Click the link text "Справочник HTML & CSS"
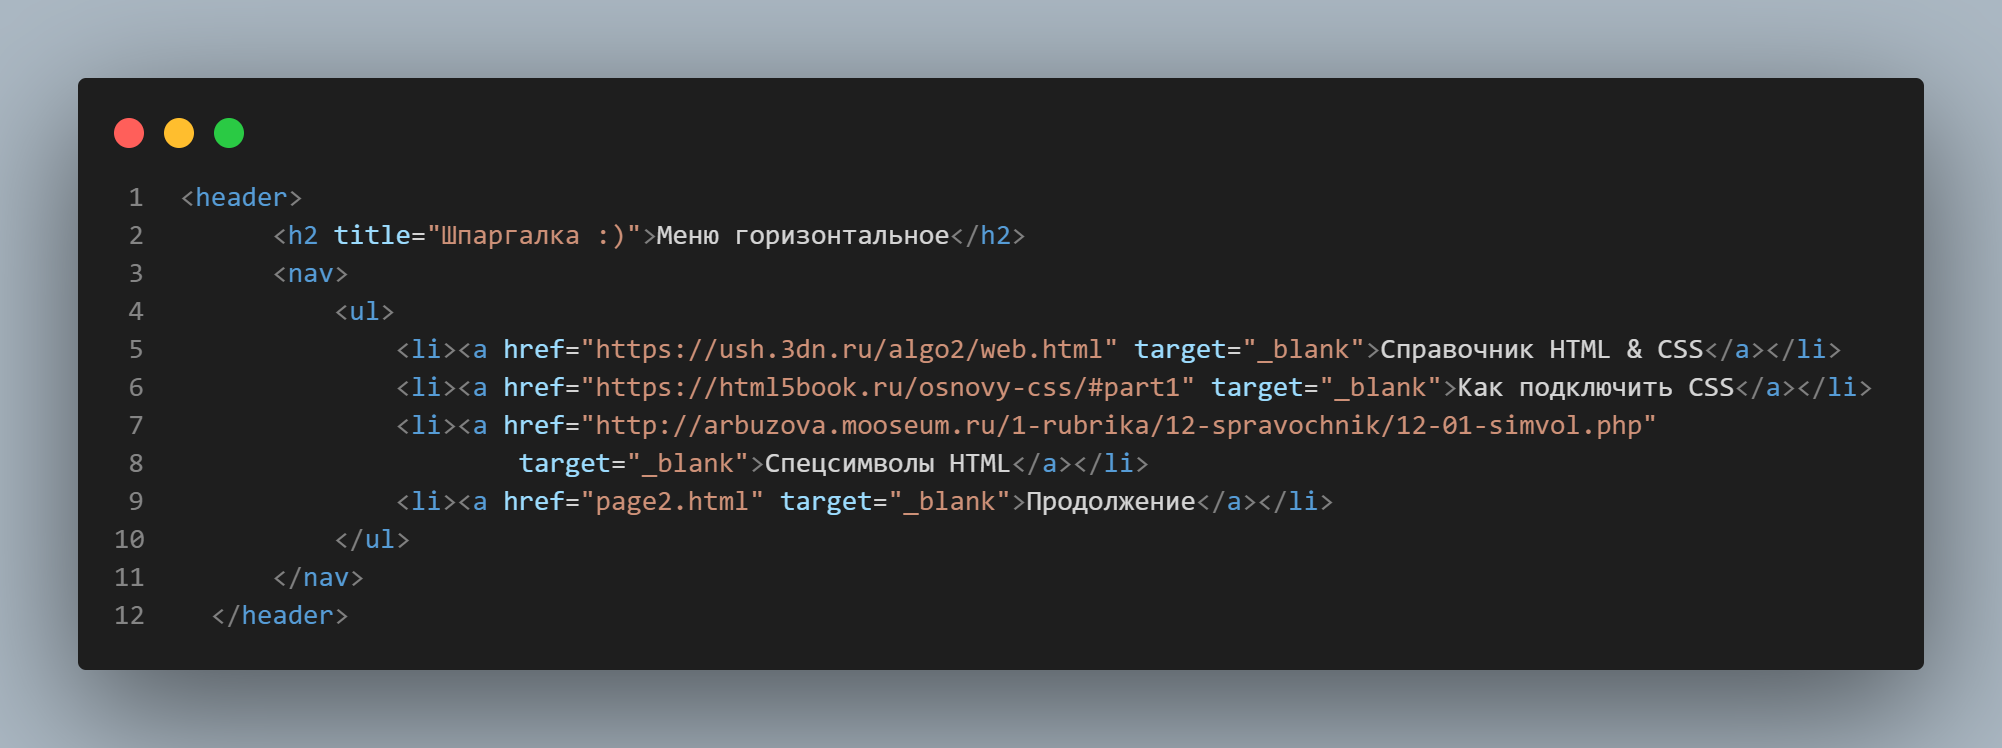This screenshot has width=2002, height=748. tap(1541, 350)
